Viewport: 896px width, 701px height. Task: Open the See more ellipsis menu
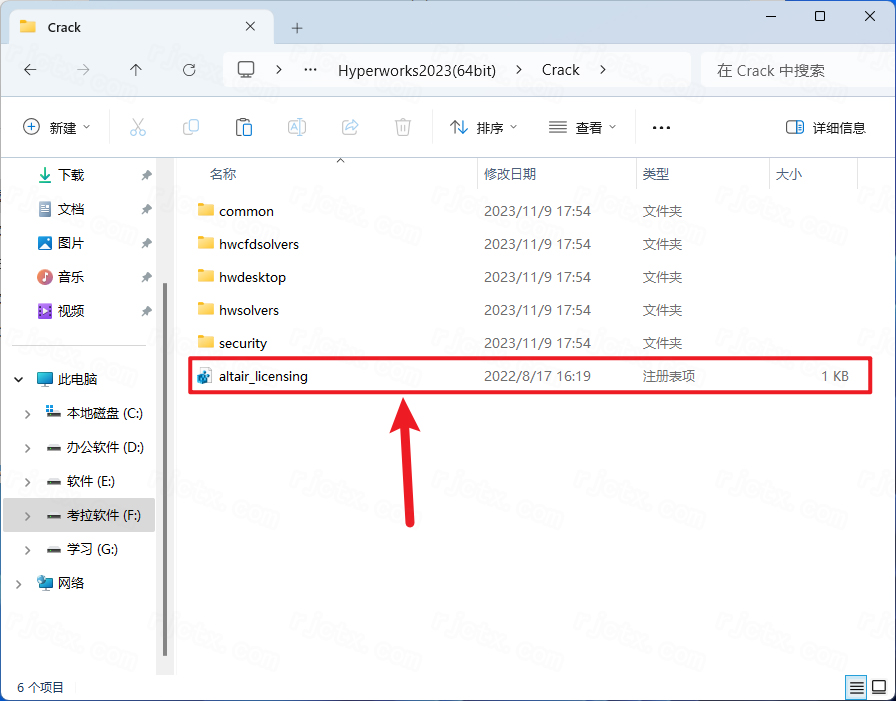pos(661,127)
